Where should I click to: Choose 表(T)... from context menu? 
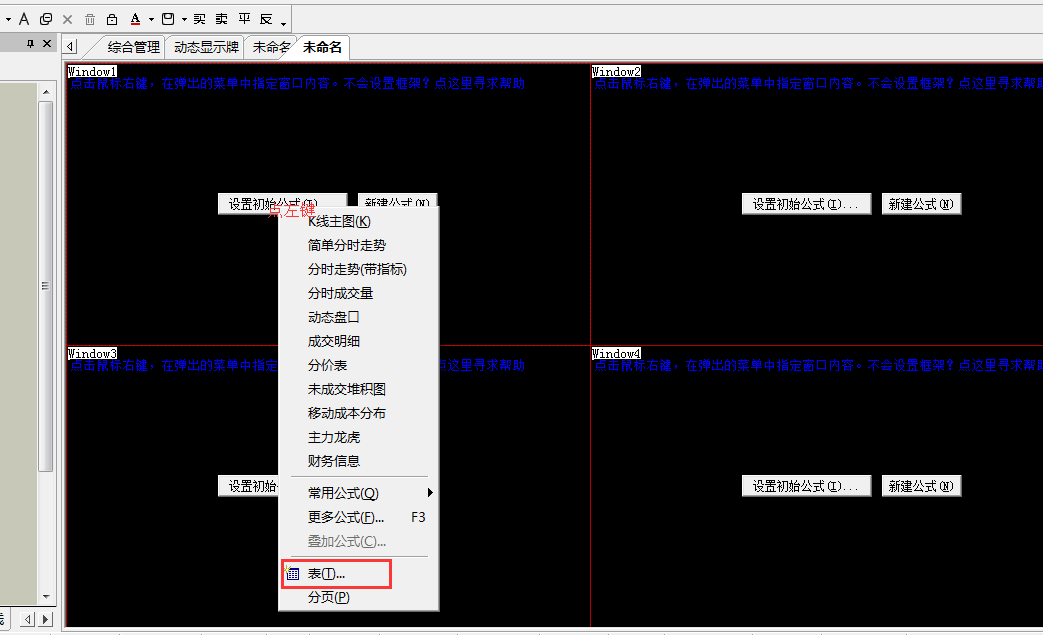click(x=359, y=574)
